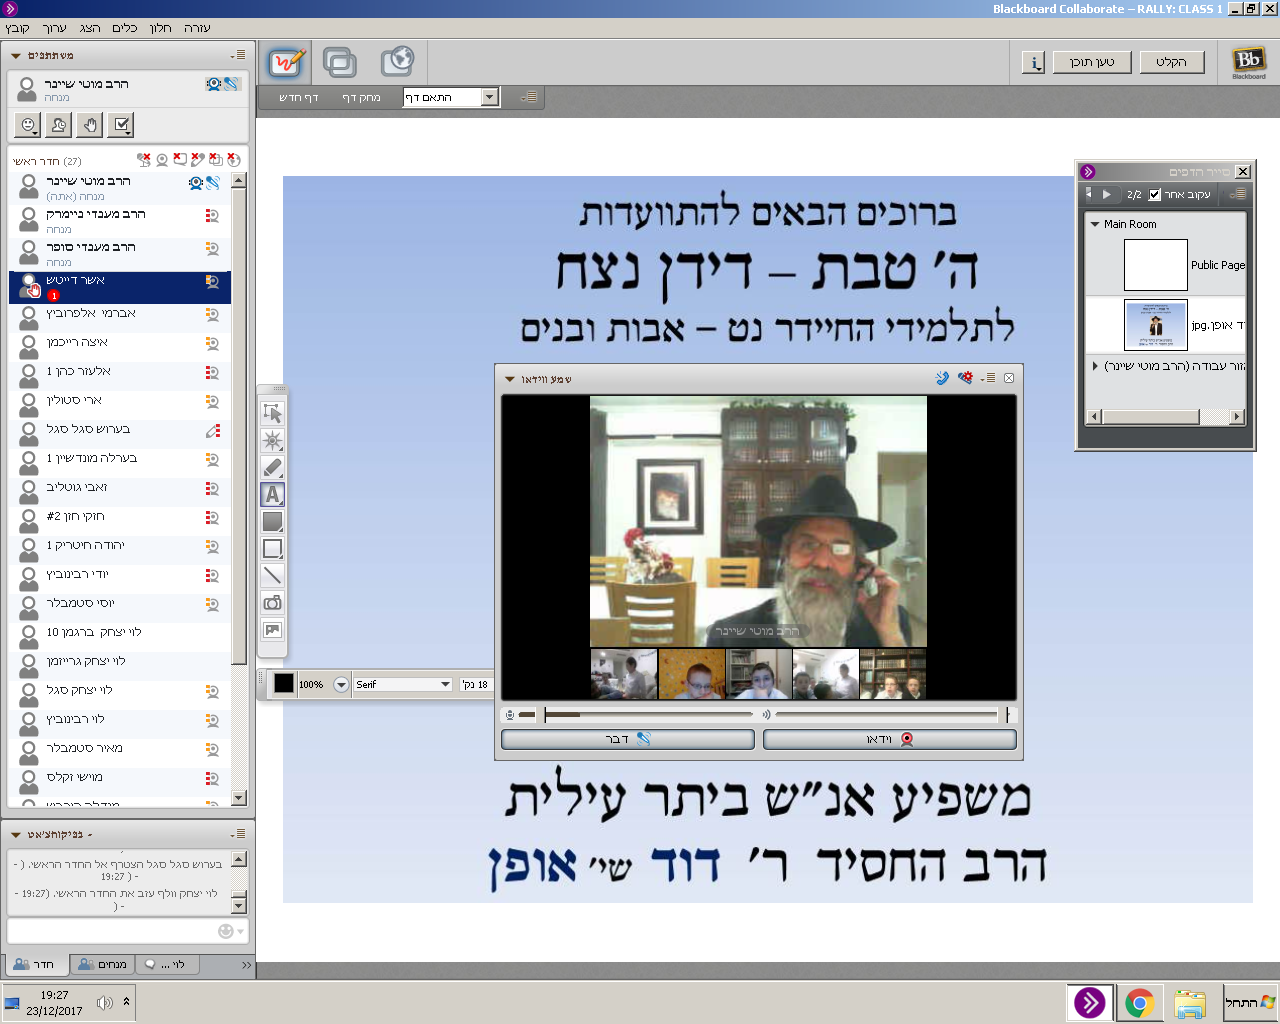Open the קובץ menu
The height and width of the screenshot is (1024, 1280).
(x=18, y=28)
